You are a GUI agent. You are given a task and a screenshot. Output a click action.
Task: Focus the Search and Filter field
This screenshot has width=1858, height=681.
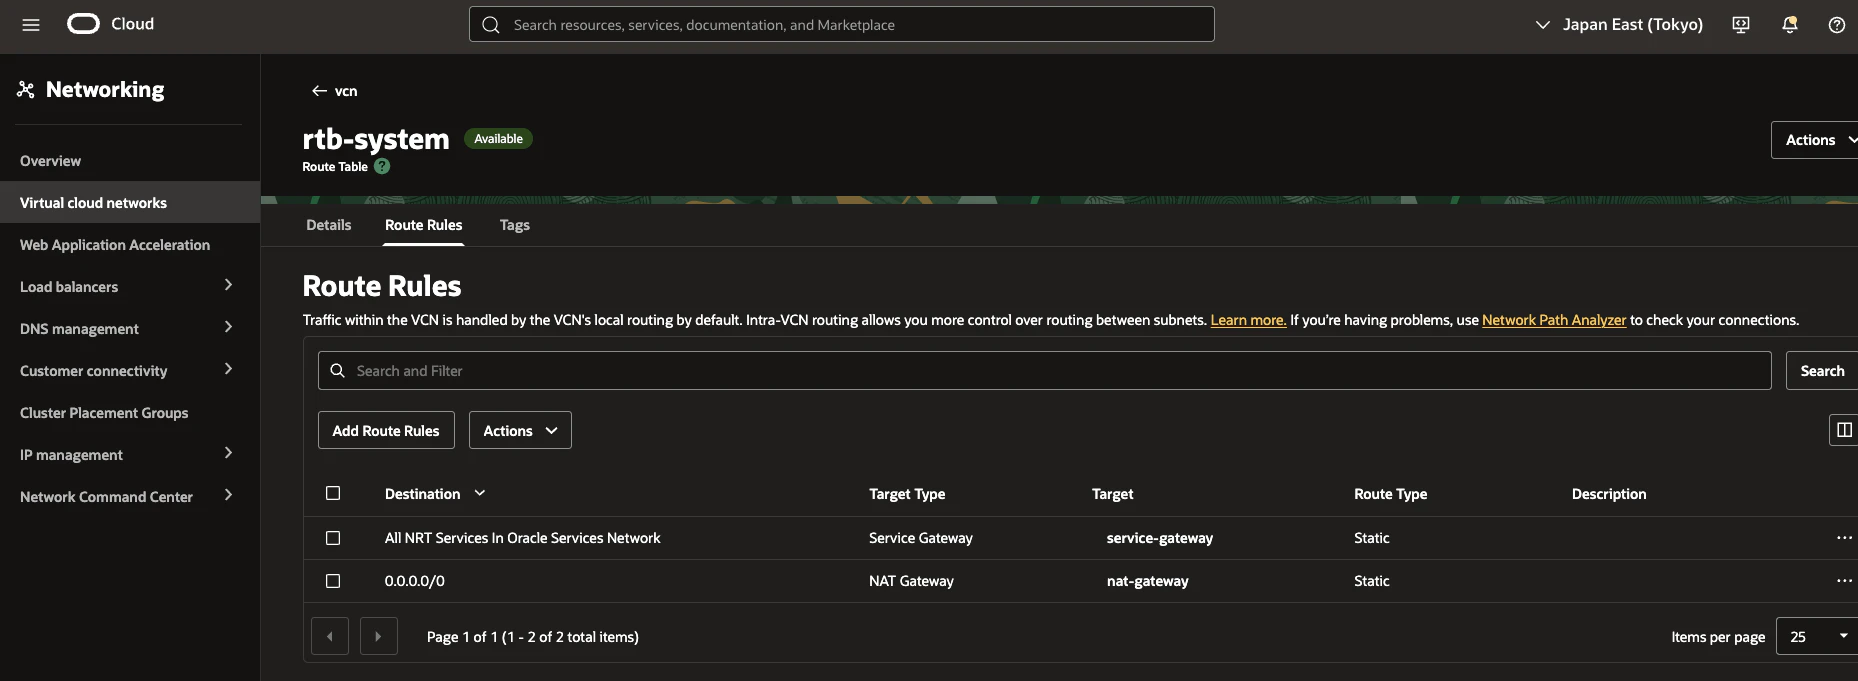pos(1044,370)
